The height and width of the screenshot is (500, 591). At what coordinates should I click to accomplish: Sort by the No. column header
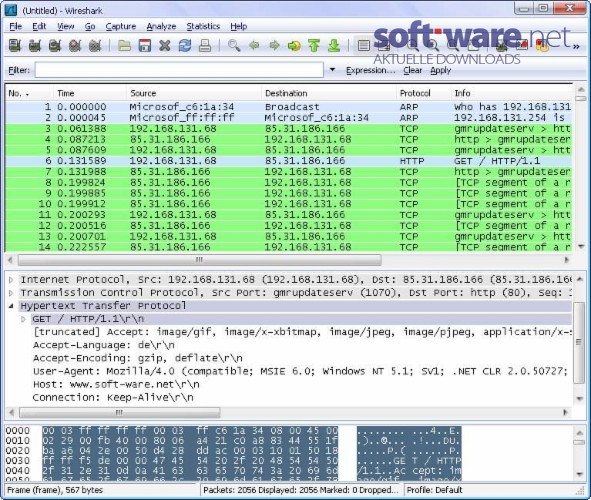28,93
